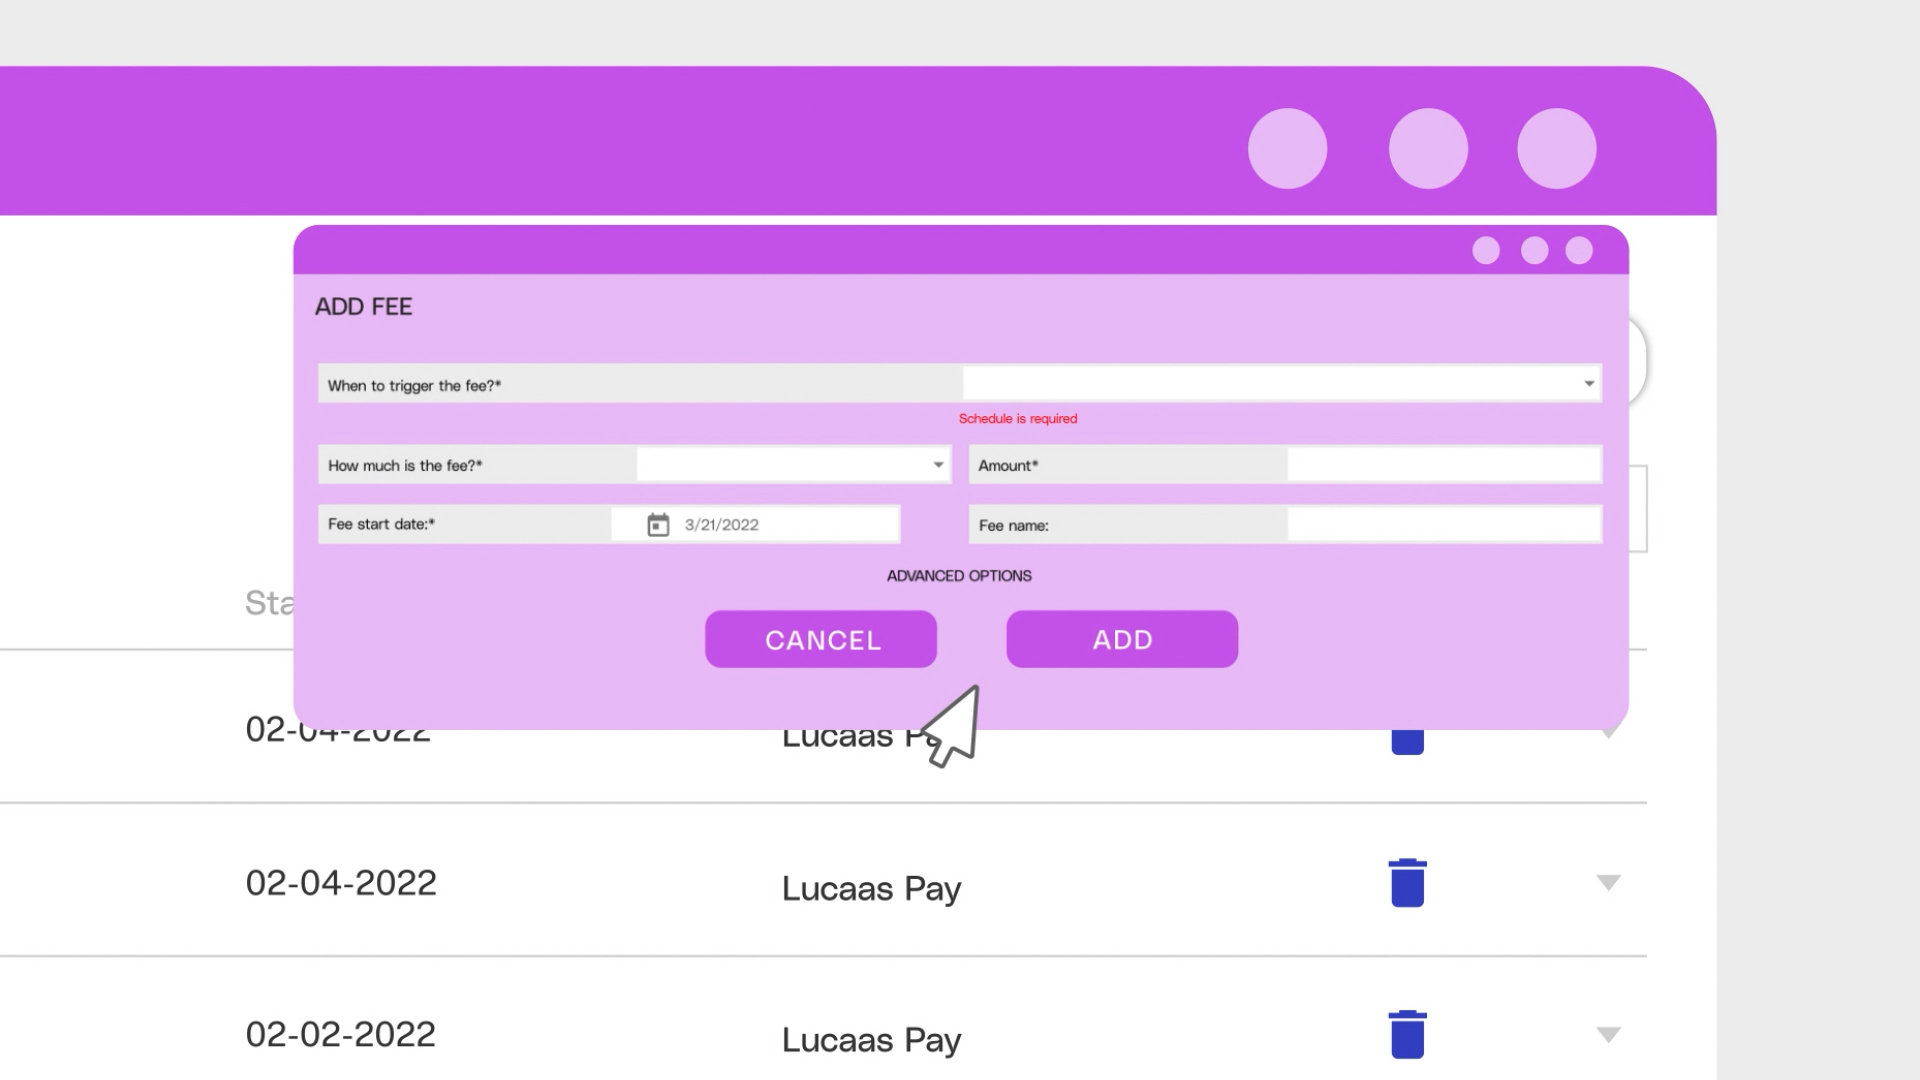Click middle circle in Add Fee title bar
Screen dimensions: 1920x1080
point(1534,250)
